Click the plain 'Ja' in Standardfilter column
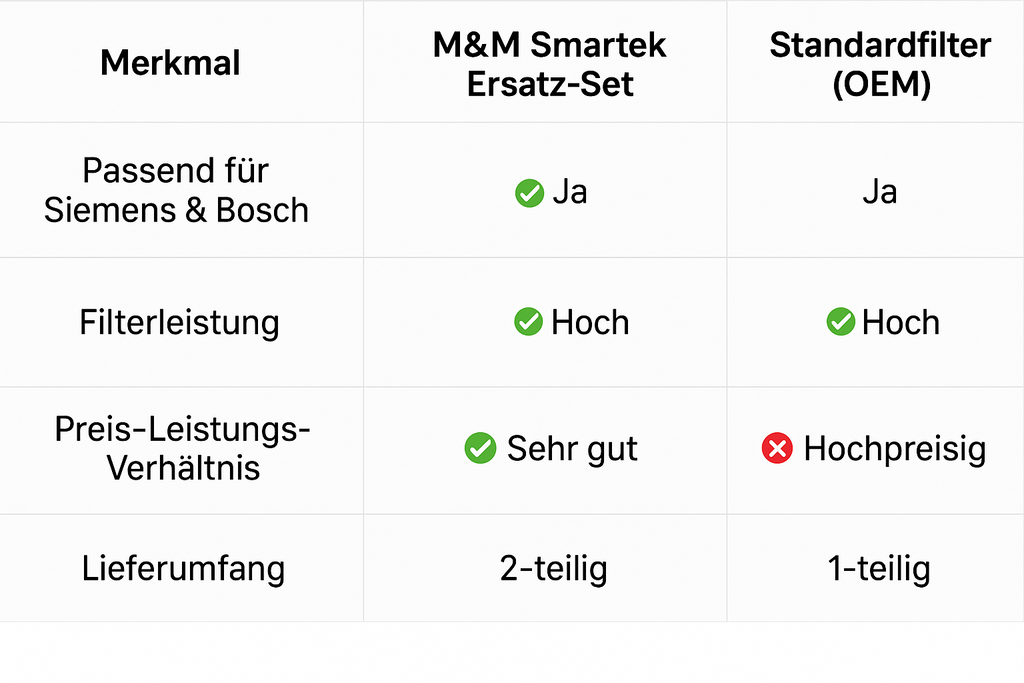This screenshot has width=1024, height=683. (880, 192)
